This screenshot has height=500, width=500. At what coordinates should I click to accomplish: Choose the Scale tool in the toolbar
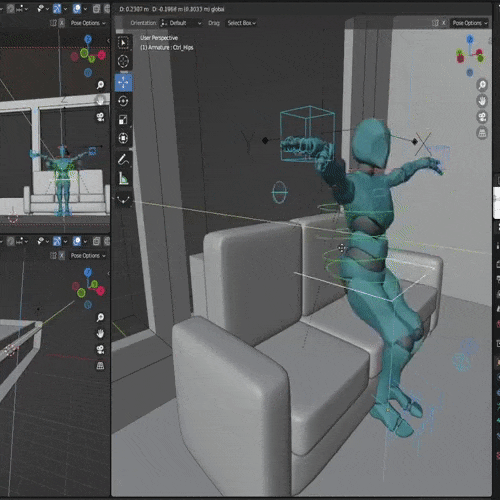point(123,120)
